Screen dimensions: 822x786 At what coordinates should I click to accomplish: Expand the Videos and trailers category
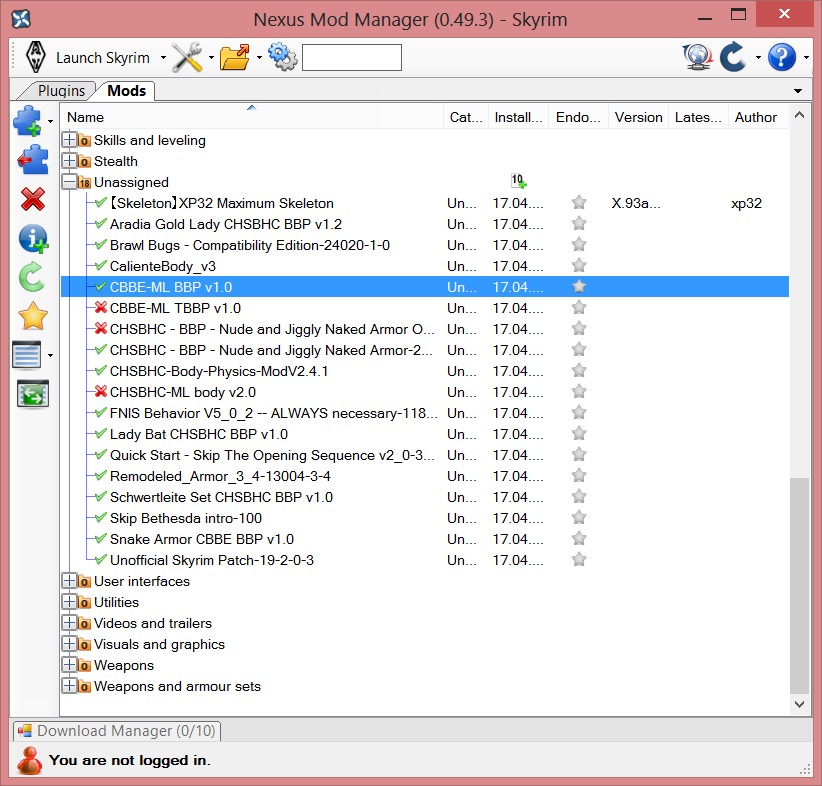click(x=69, y=623)
